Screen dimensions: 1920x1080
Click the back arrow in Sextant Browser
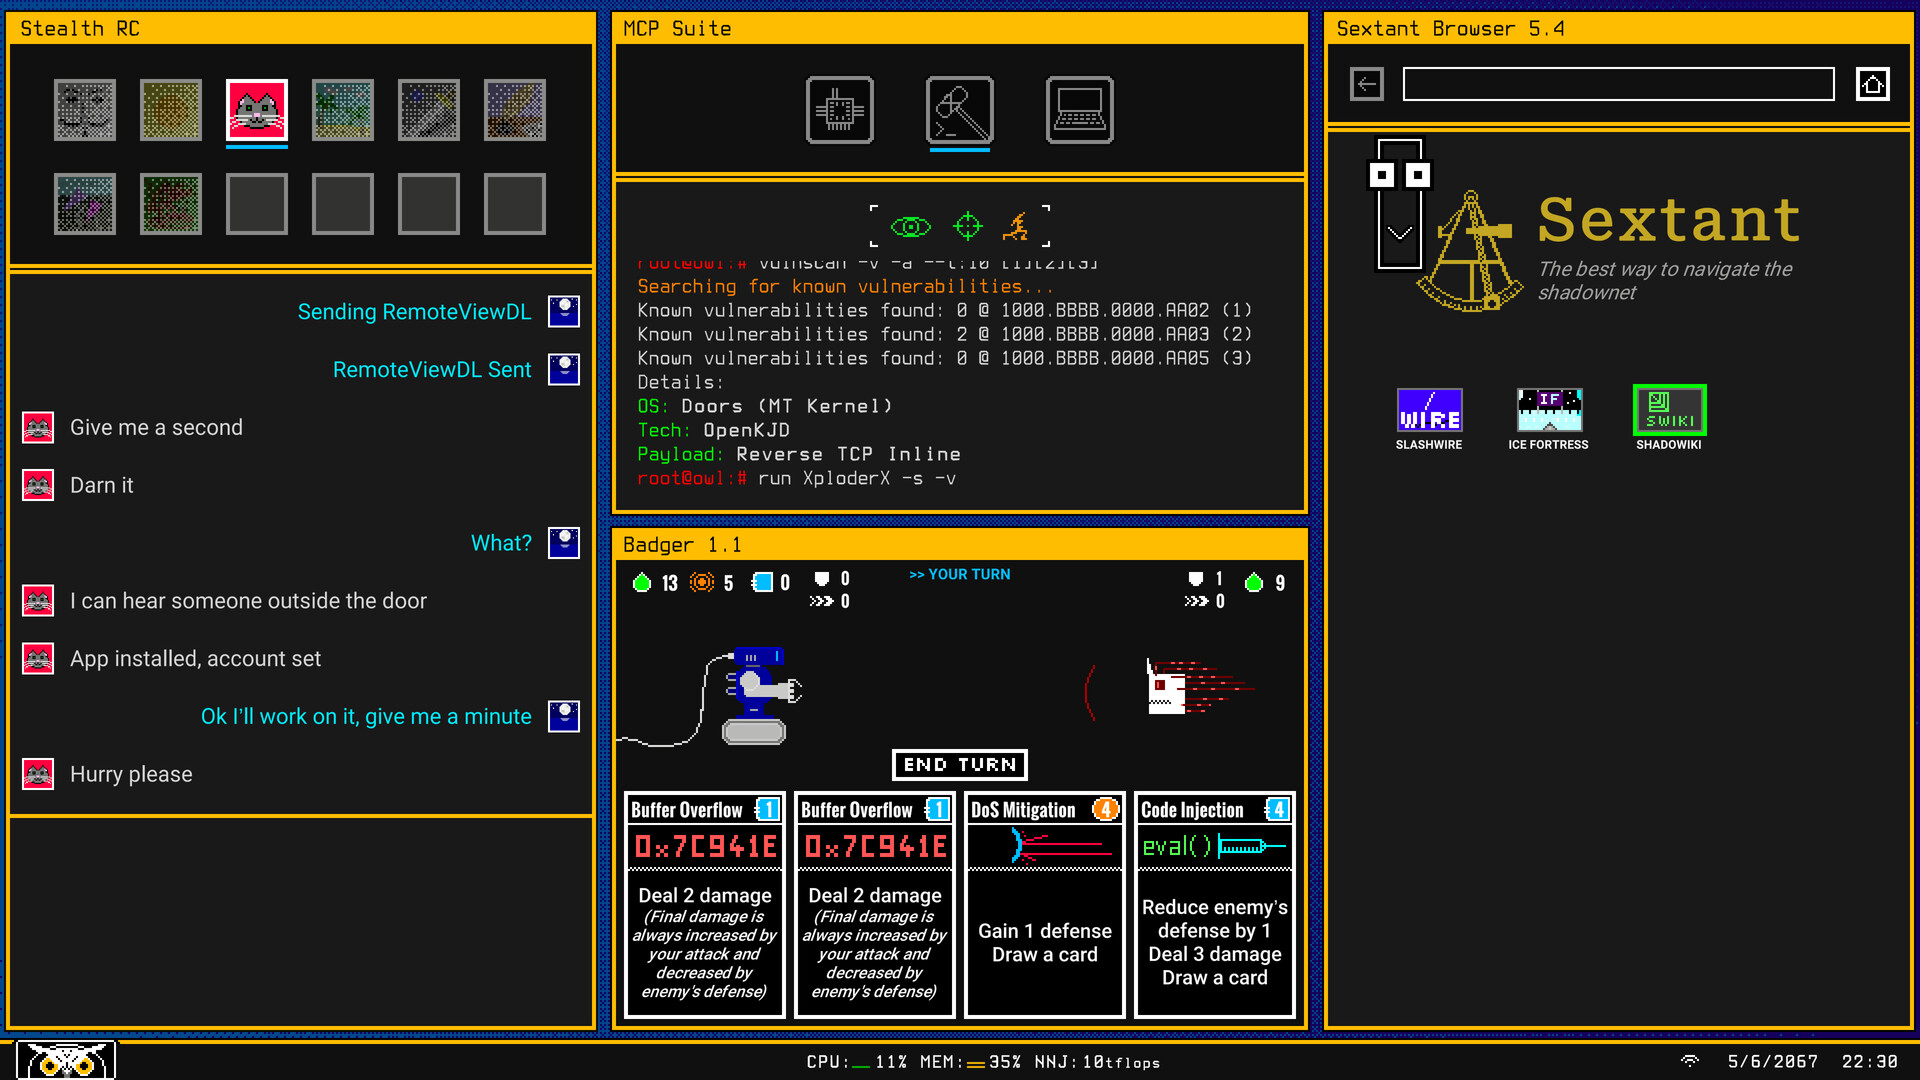tap(1366, 84)
